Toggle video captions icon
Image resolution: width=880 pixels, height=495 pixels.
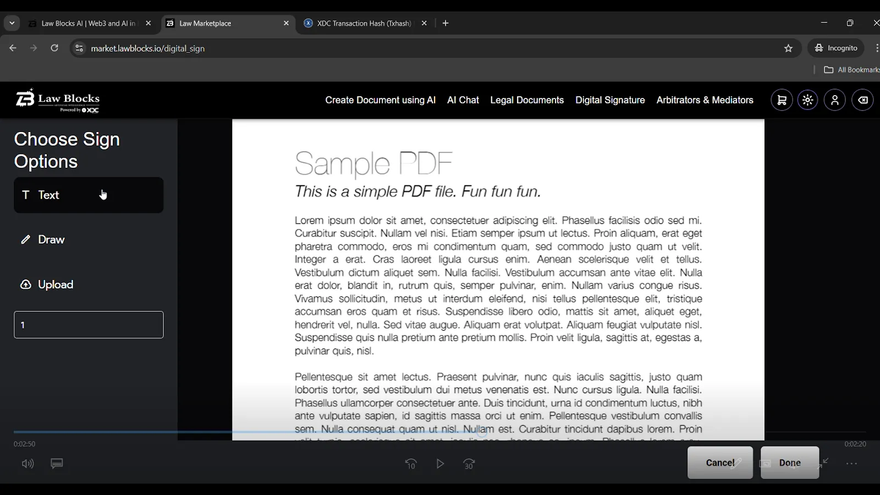pyautogui.click(x=57, y=463)
